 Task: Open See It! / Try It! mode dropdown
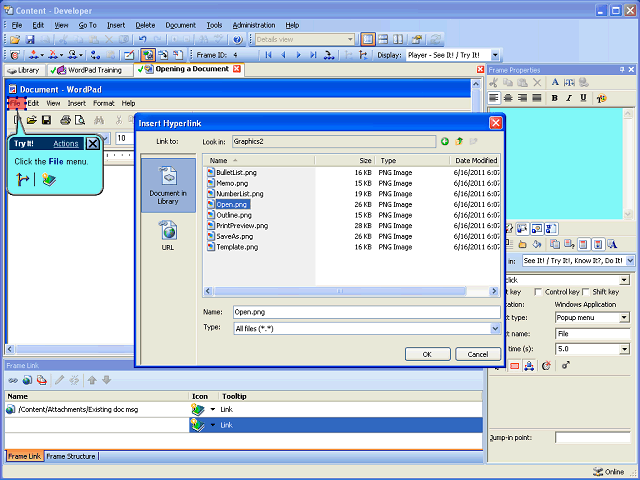pyautogui.click(x=630, y=260)
